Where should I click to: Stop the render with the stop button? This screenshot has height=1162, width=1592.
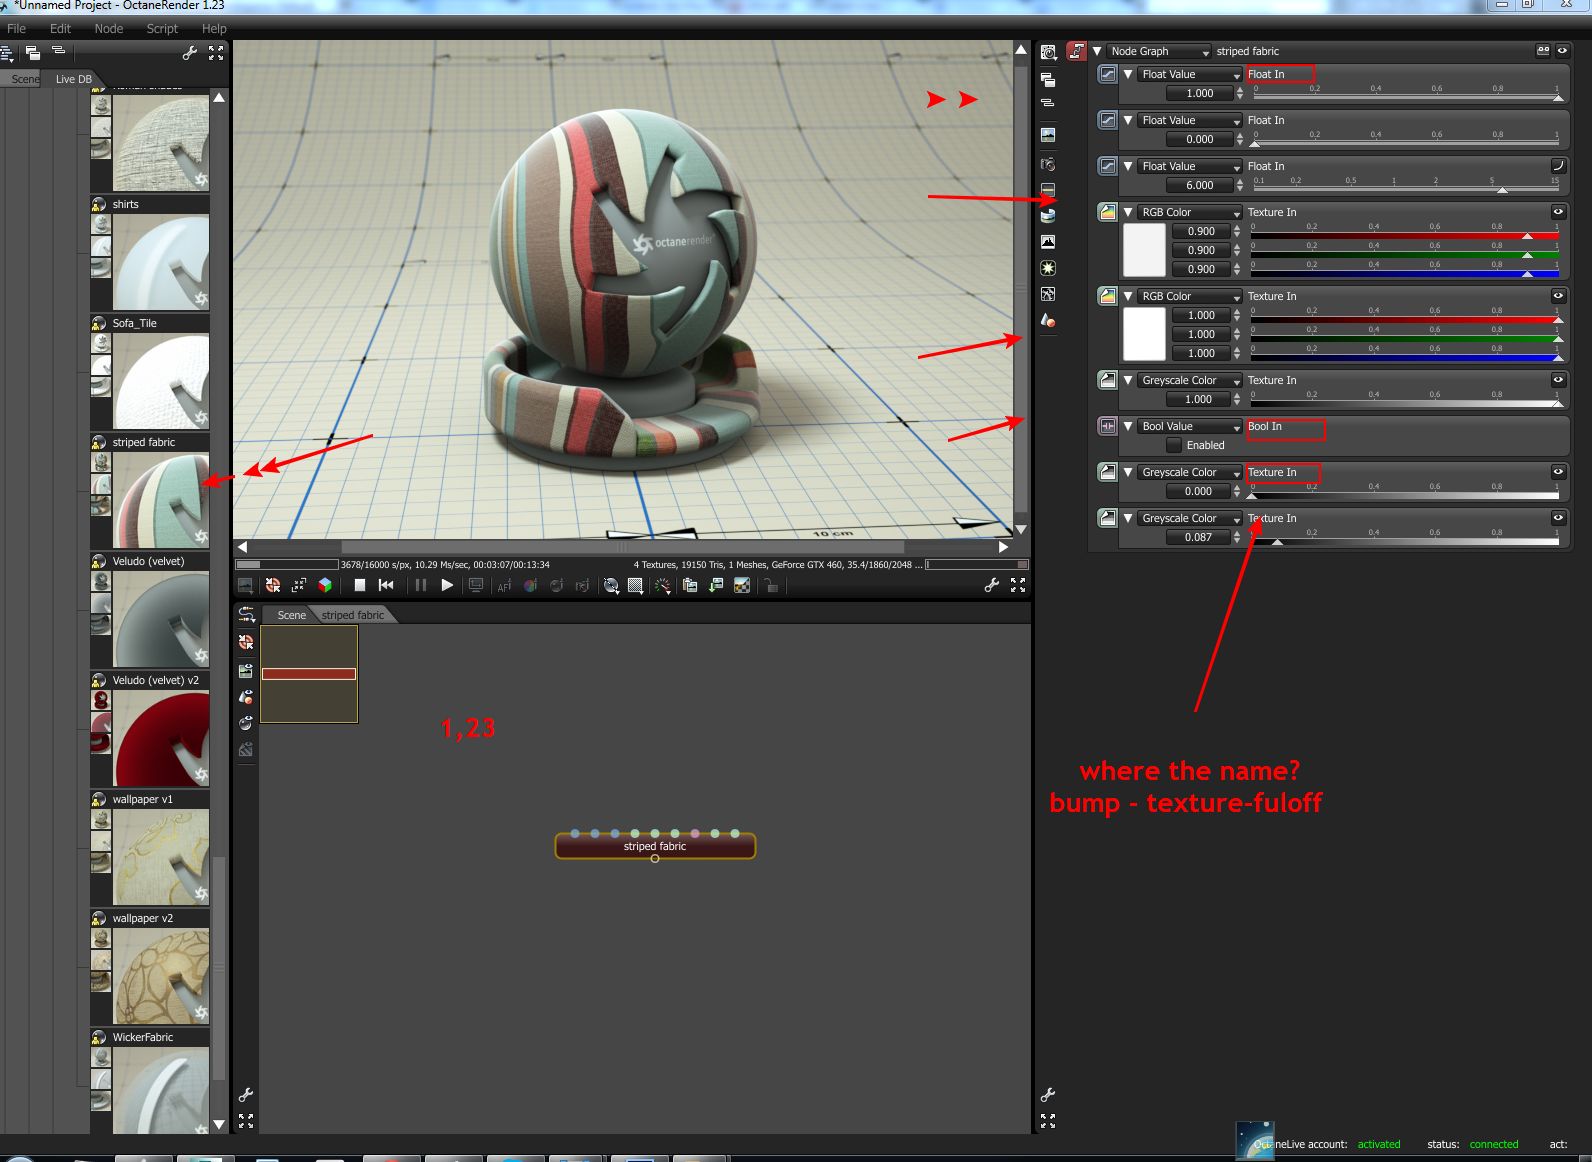[360, 585]
